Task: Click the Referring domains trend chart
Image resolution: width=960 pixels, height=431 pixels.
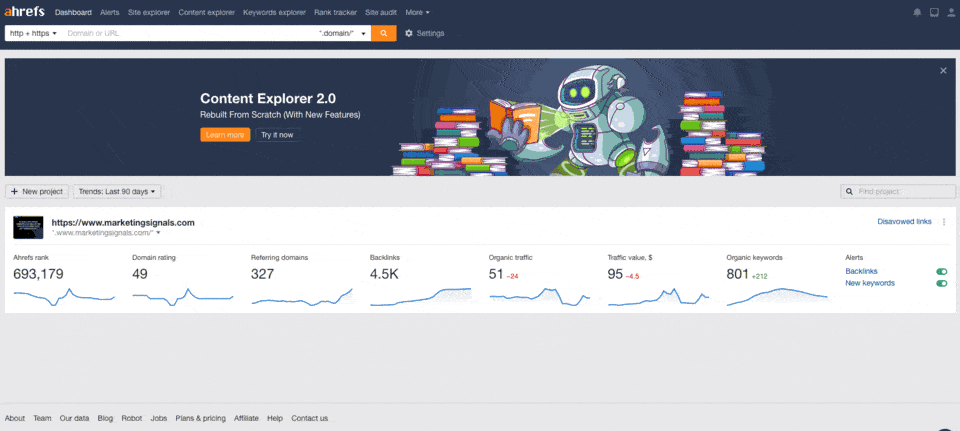Action: (302, 296)
